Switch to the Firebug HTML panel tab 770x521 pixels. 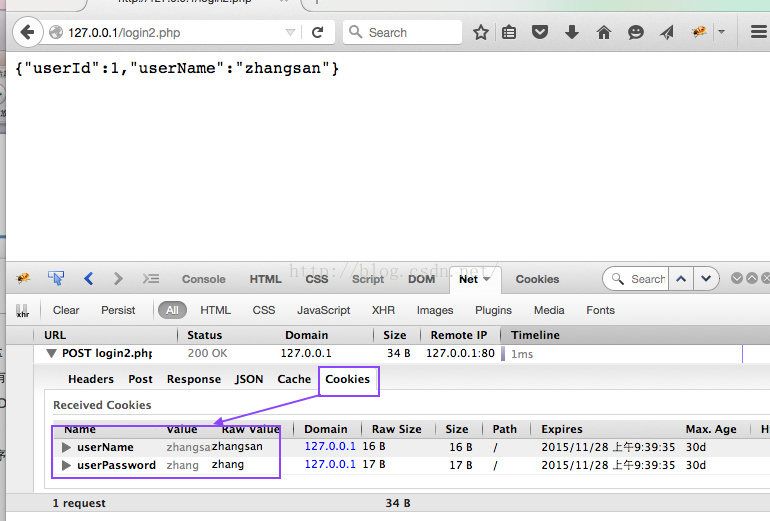pyautogui.click(x=265, y=279)
